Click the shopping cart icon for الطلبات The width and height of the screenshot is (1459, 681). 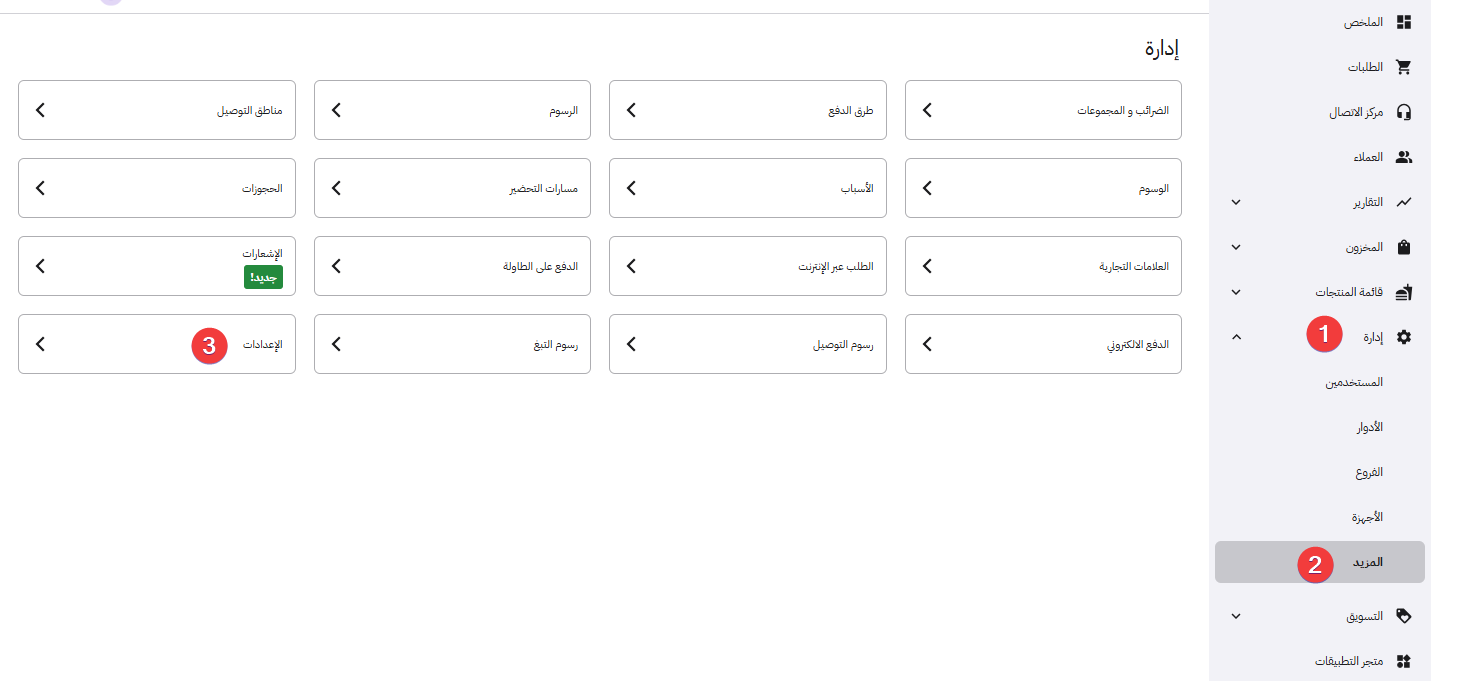(1403, 67)
